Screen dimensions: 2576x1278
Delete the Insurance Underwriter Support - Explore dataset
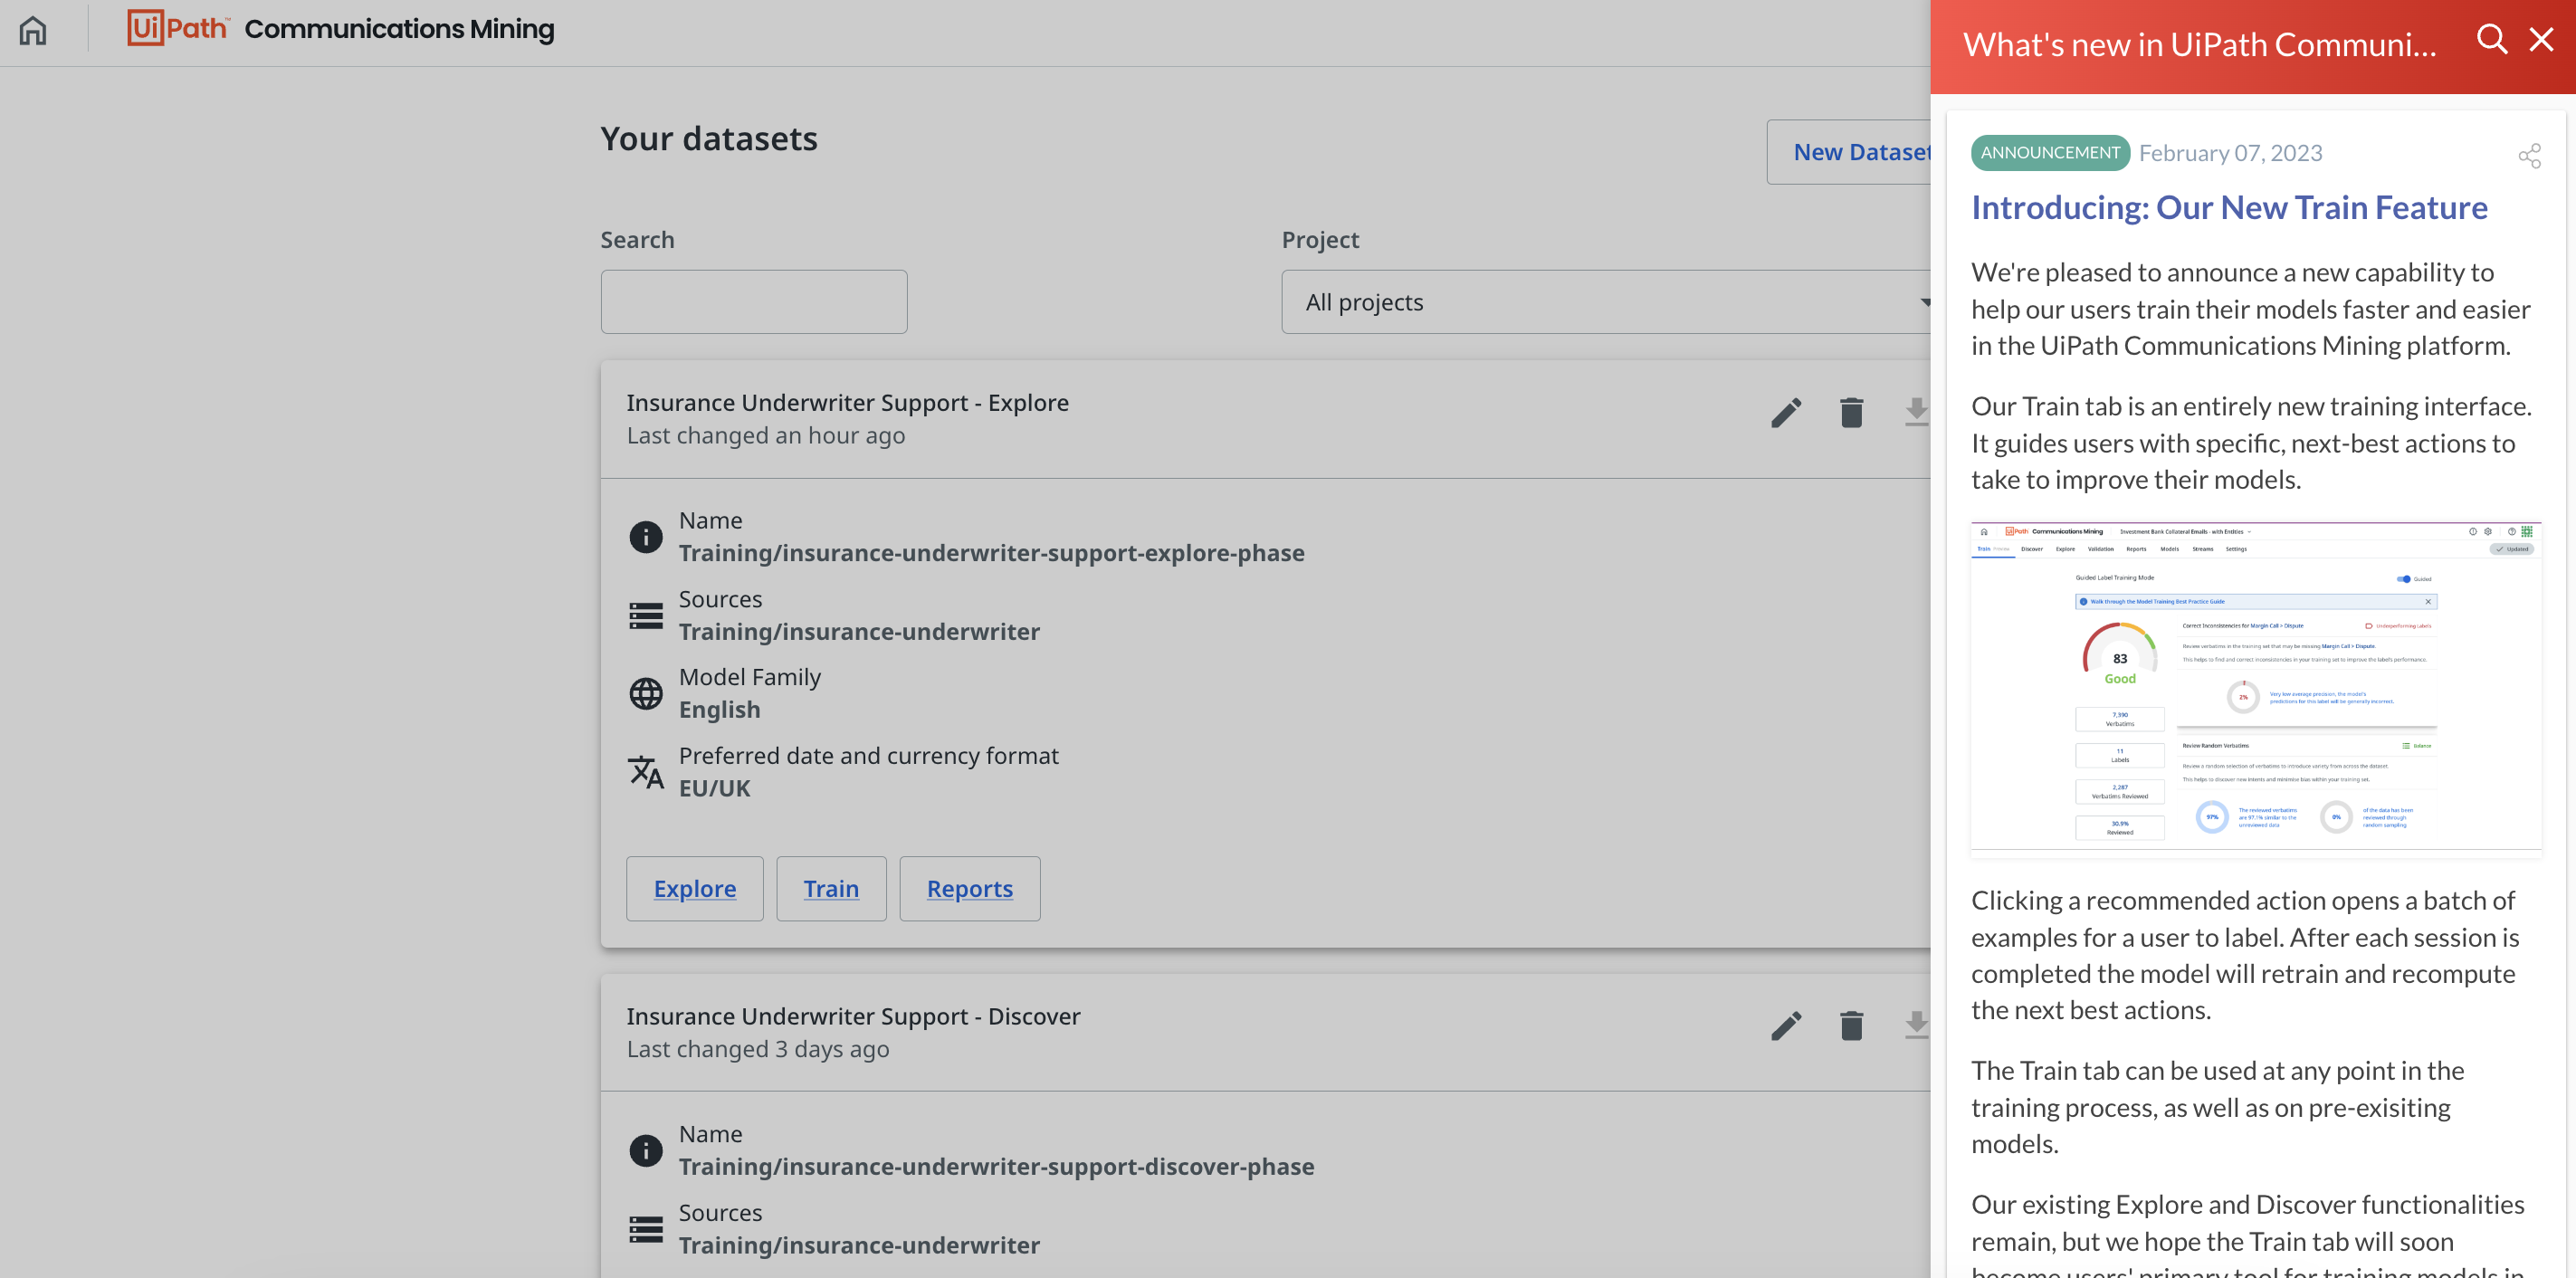[1851, 412]
